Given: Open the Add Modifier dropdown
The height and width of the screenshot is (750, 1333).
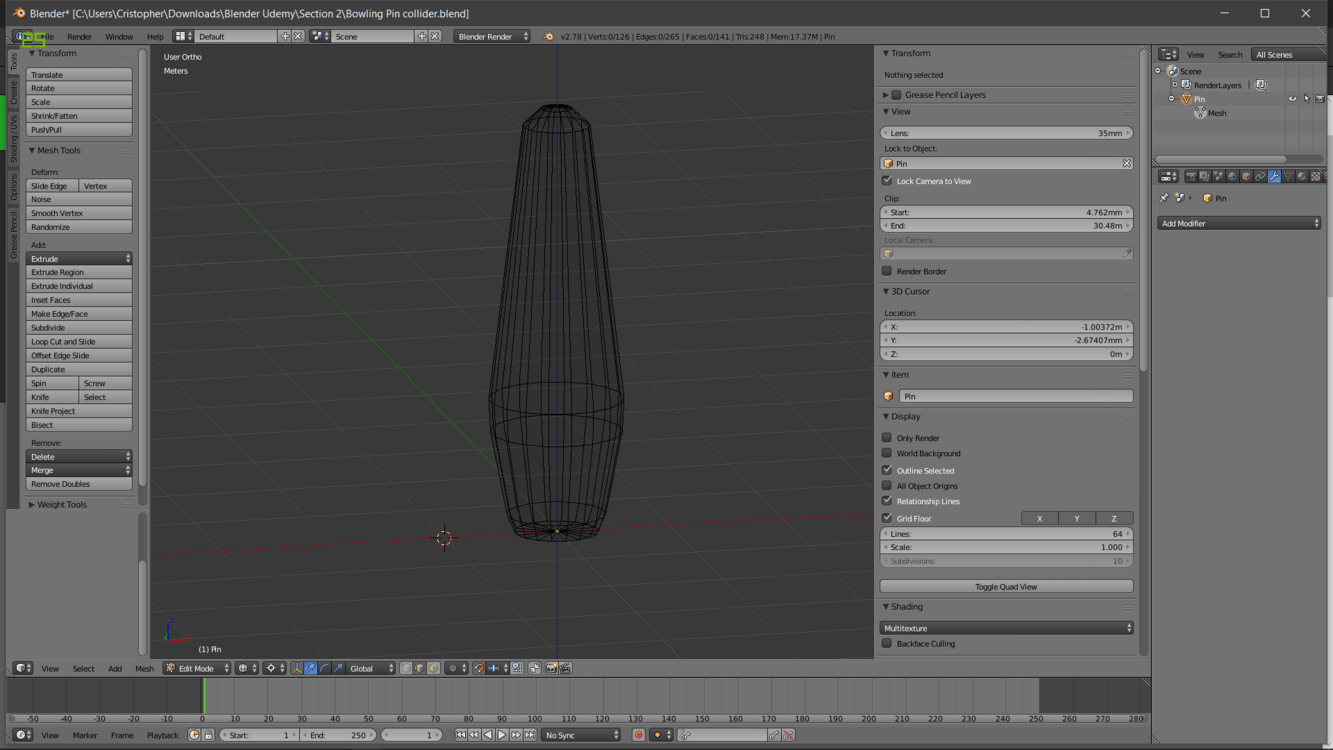Looking at the screenshot, I should [1239, 224].
